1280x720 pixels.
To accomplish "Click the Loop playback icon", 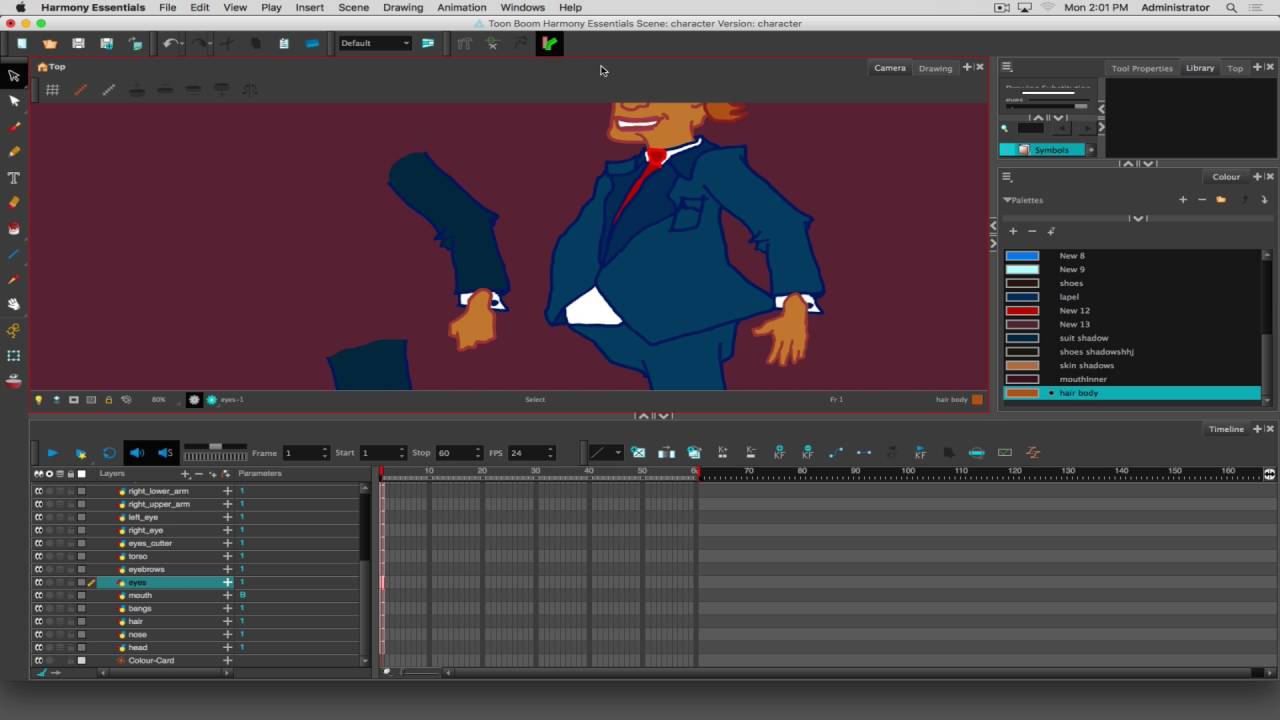I will (x=109, y=453).
